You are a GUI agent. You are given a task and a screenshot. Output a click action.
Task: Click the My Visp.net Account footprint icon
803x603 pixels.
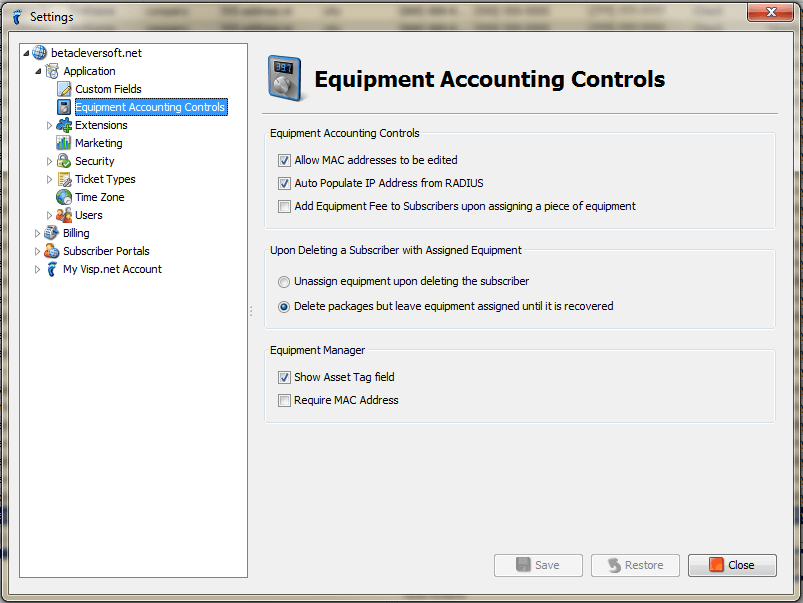coord(52,269)
